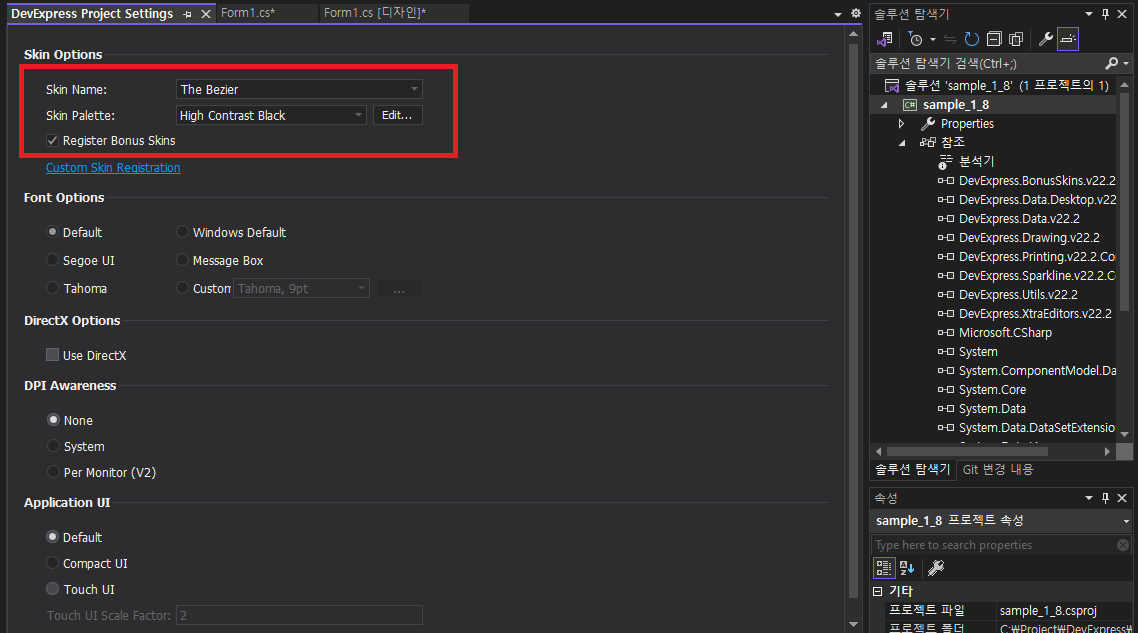Click the pending changes filter clock icon
Viewport: 1138px width, 633px height.
[x=916, y=39]
